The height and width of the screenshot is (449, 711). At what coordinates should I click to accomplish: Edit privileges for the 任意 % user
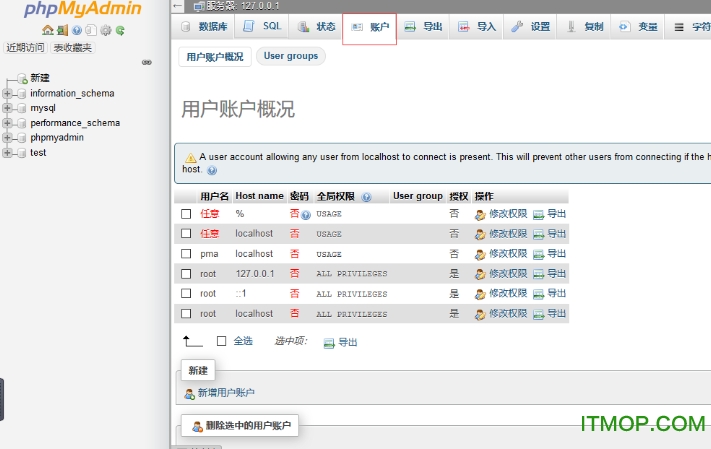(501, 214)
